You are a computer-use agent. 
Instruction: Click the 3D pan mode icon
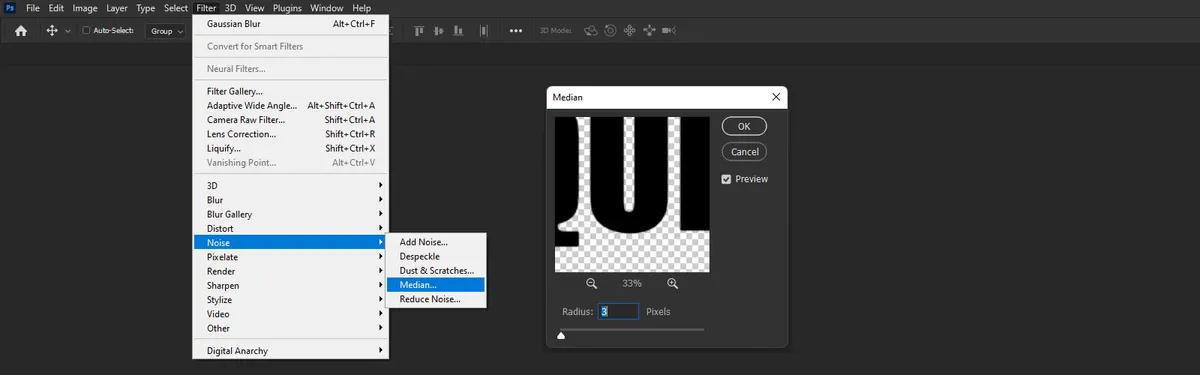point(630,31)
